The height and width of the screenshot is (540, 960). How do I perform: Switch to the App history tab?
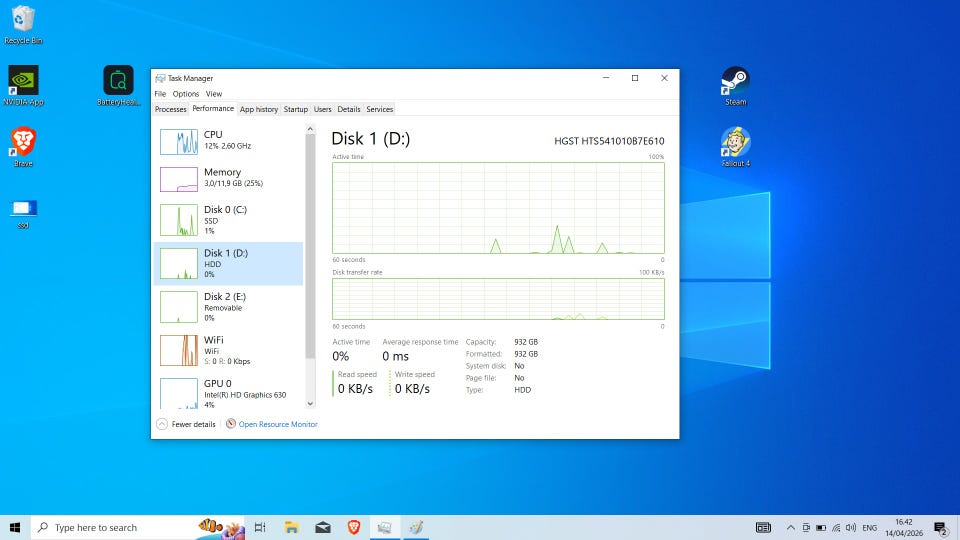[258, 109]
